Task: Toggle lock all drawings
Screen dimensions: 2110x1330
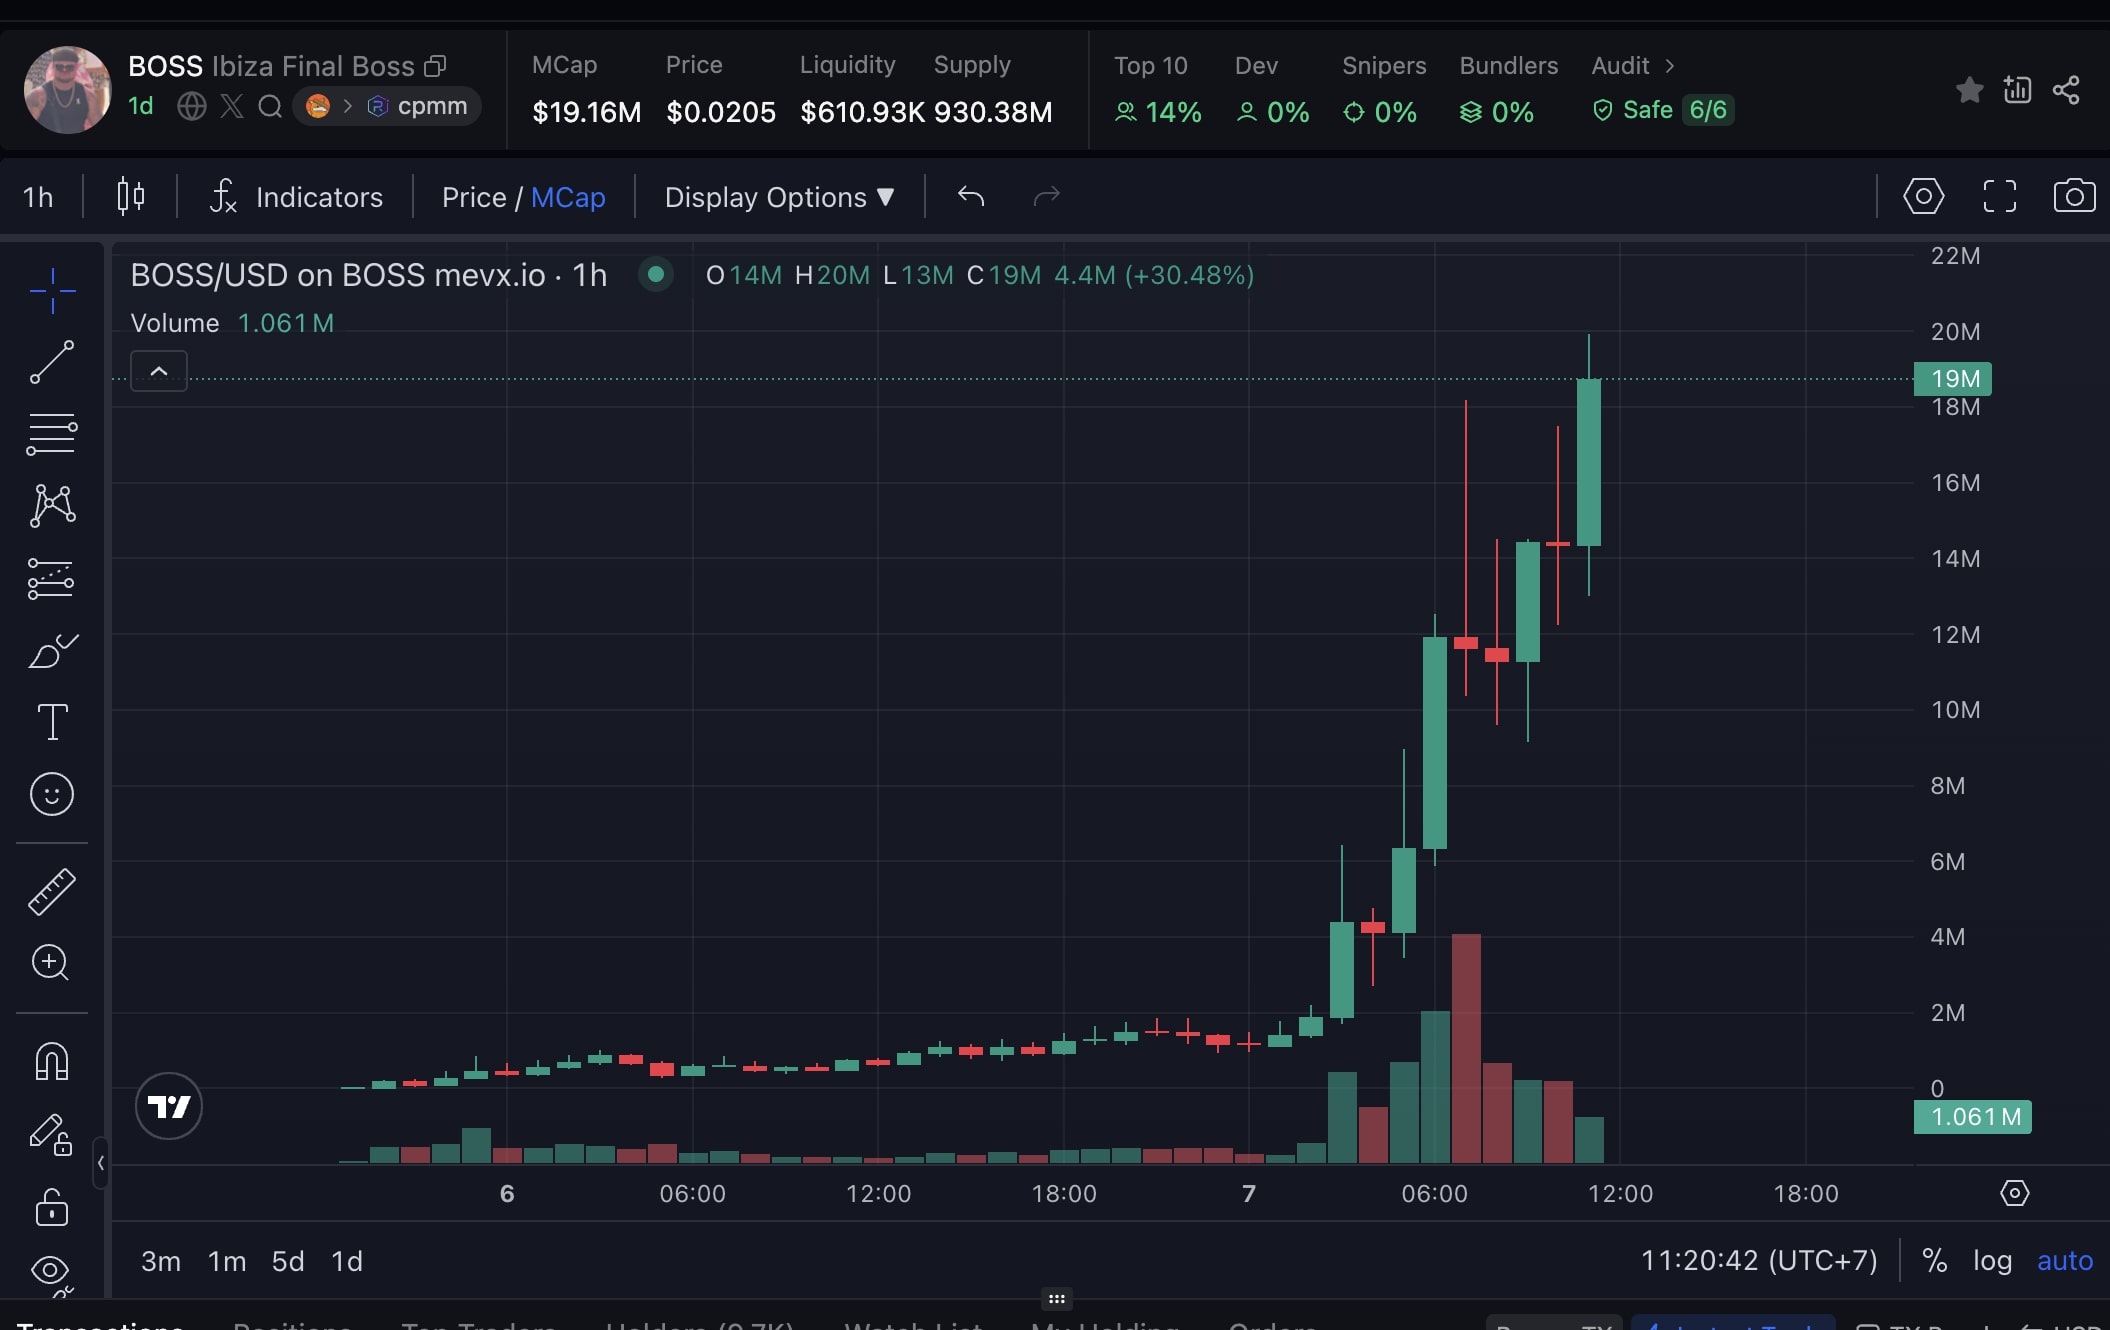Action: pos(52,1207)
